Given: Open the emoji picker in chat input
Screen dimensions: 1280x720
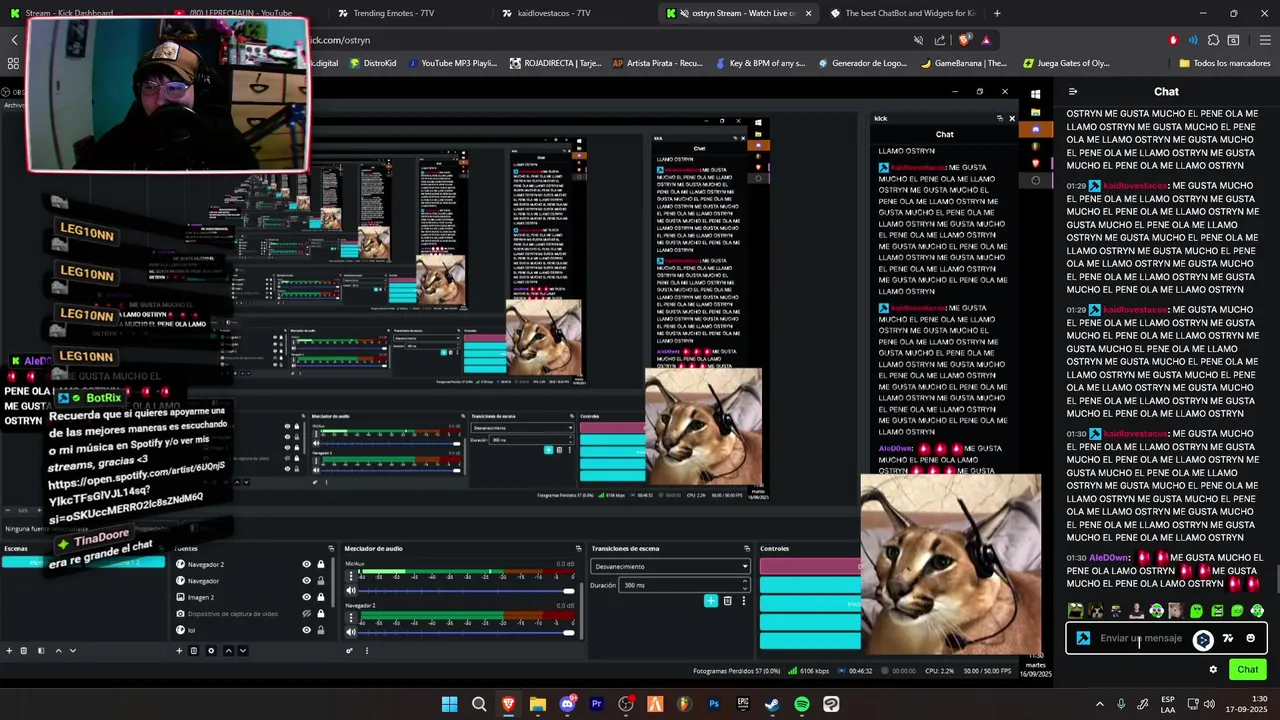Looking at the screenshot, I should (x=1250, y=638).
